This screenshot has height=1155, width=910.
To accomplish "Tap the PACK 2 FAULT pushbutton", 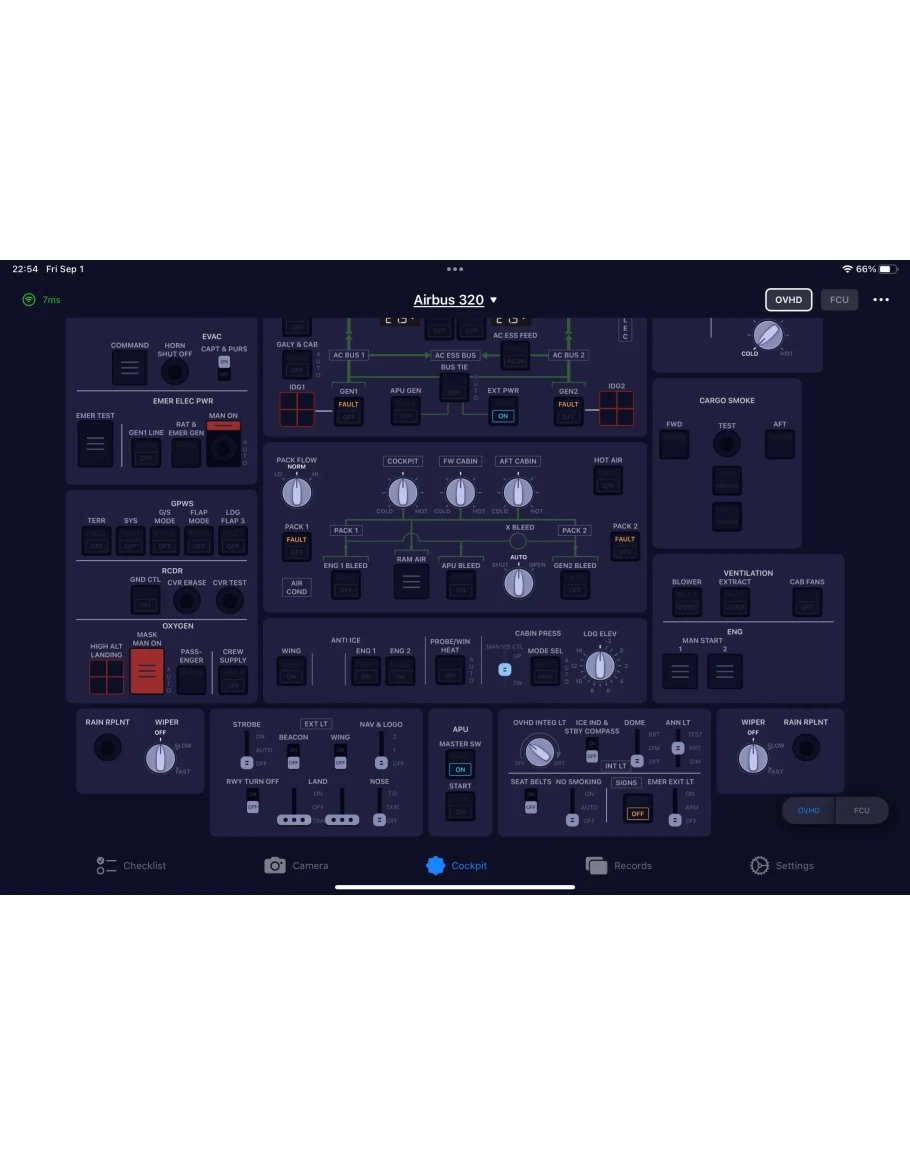I will [625, 546].
